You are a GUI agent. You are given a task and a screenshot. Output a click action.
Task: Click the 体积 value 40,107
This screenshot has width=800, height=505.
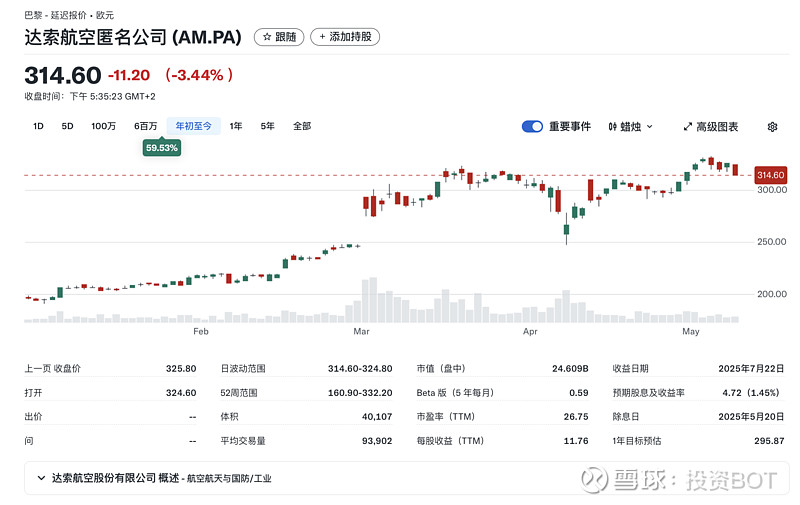pyautogui.click(x=377, y=417)
